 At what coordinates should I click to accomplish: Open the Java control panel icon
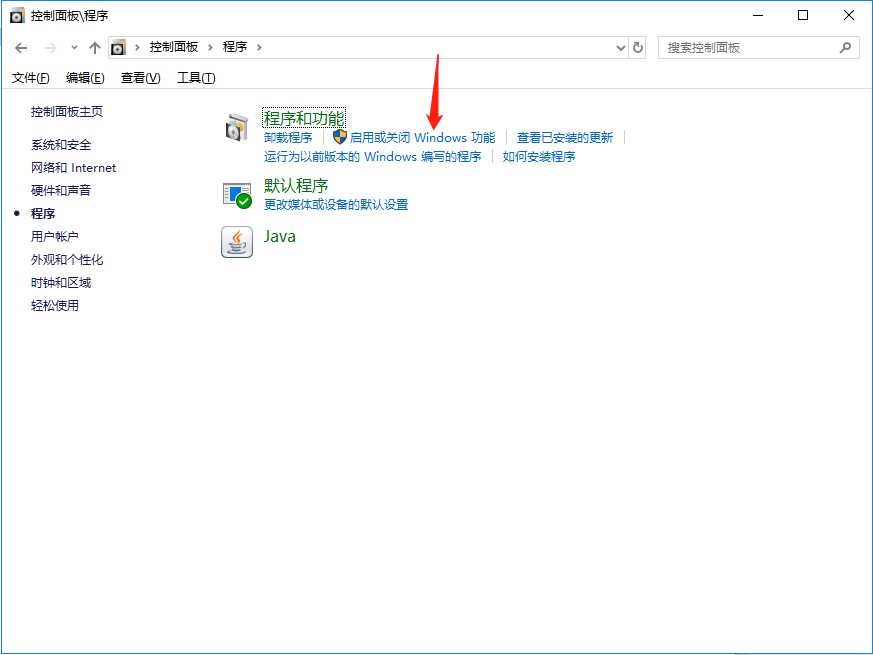(x=236, y=242)
